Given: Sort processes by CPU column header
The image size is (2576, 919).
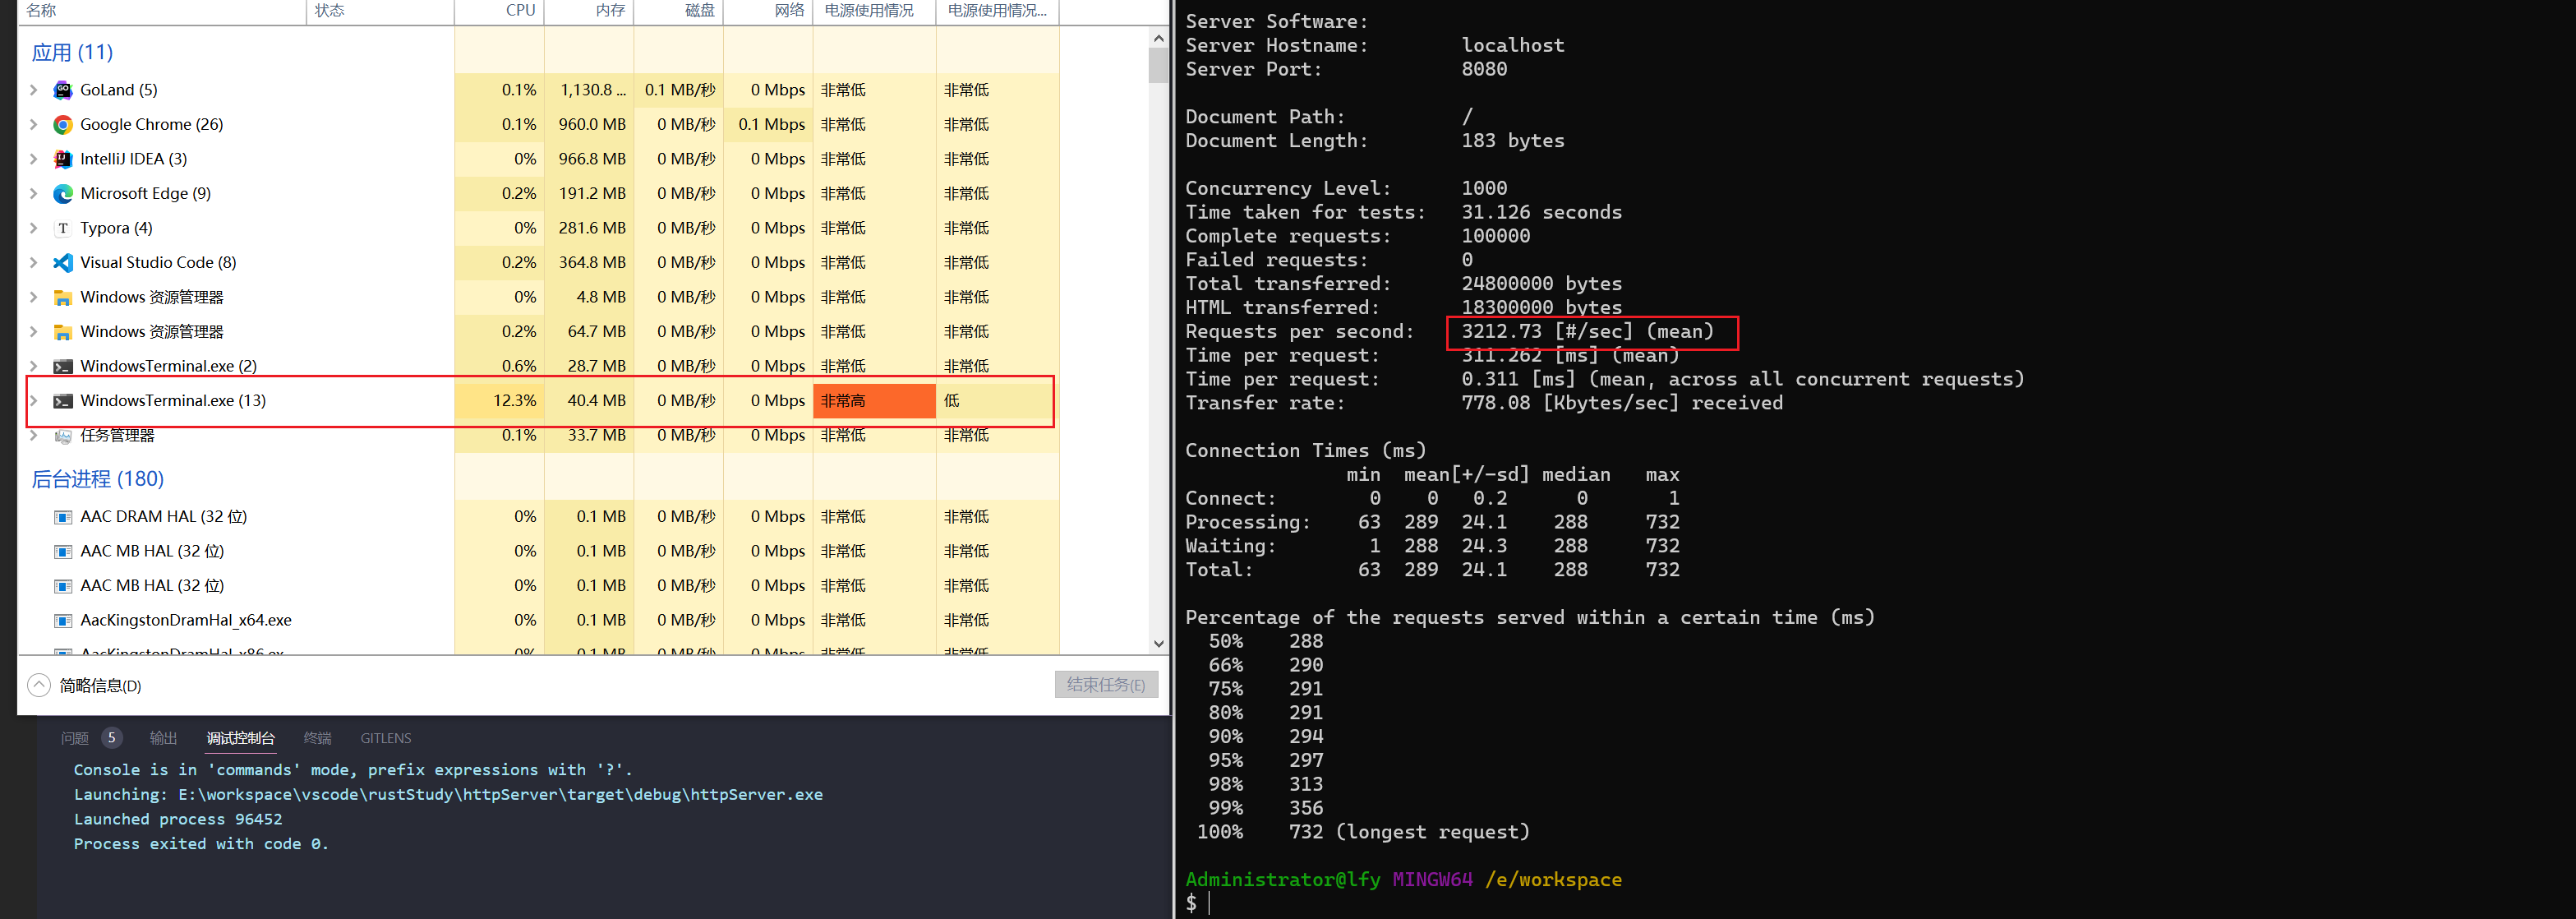Looking at the screenshot, I should pos(520,10).
